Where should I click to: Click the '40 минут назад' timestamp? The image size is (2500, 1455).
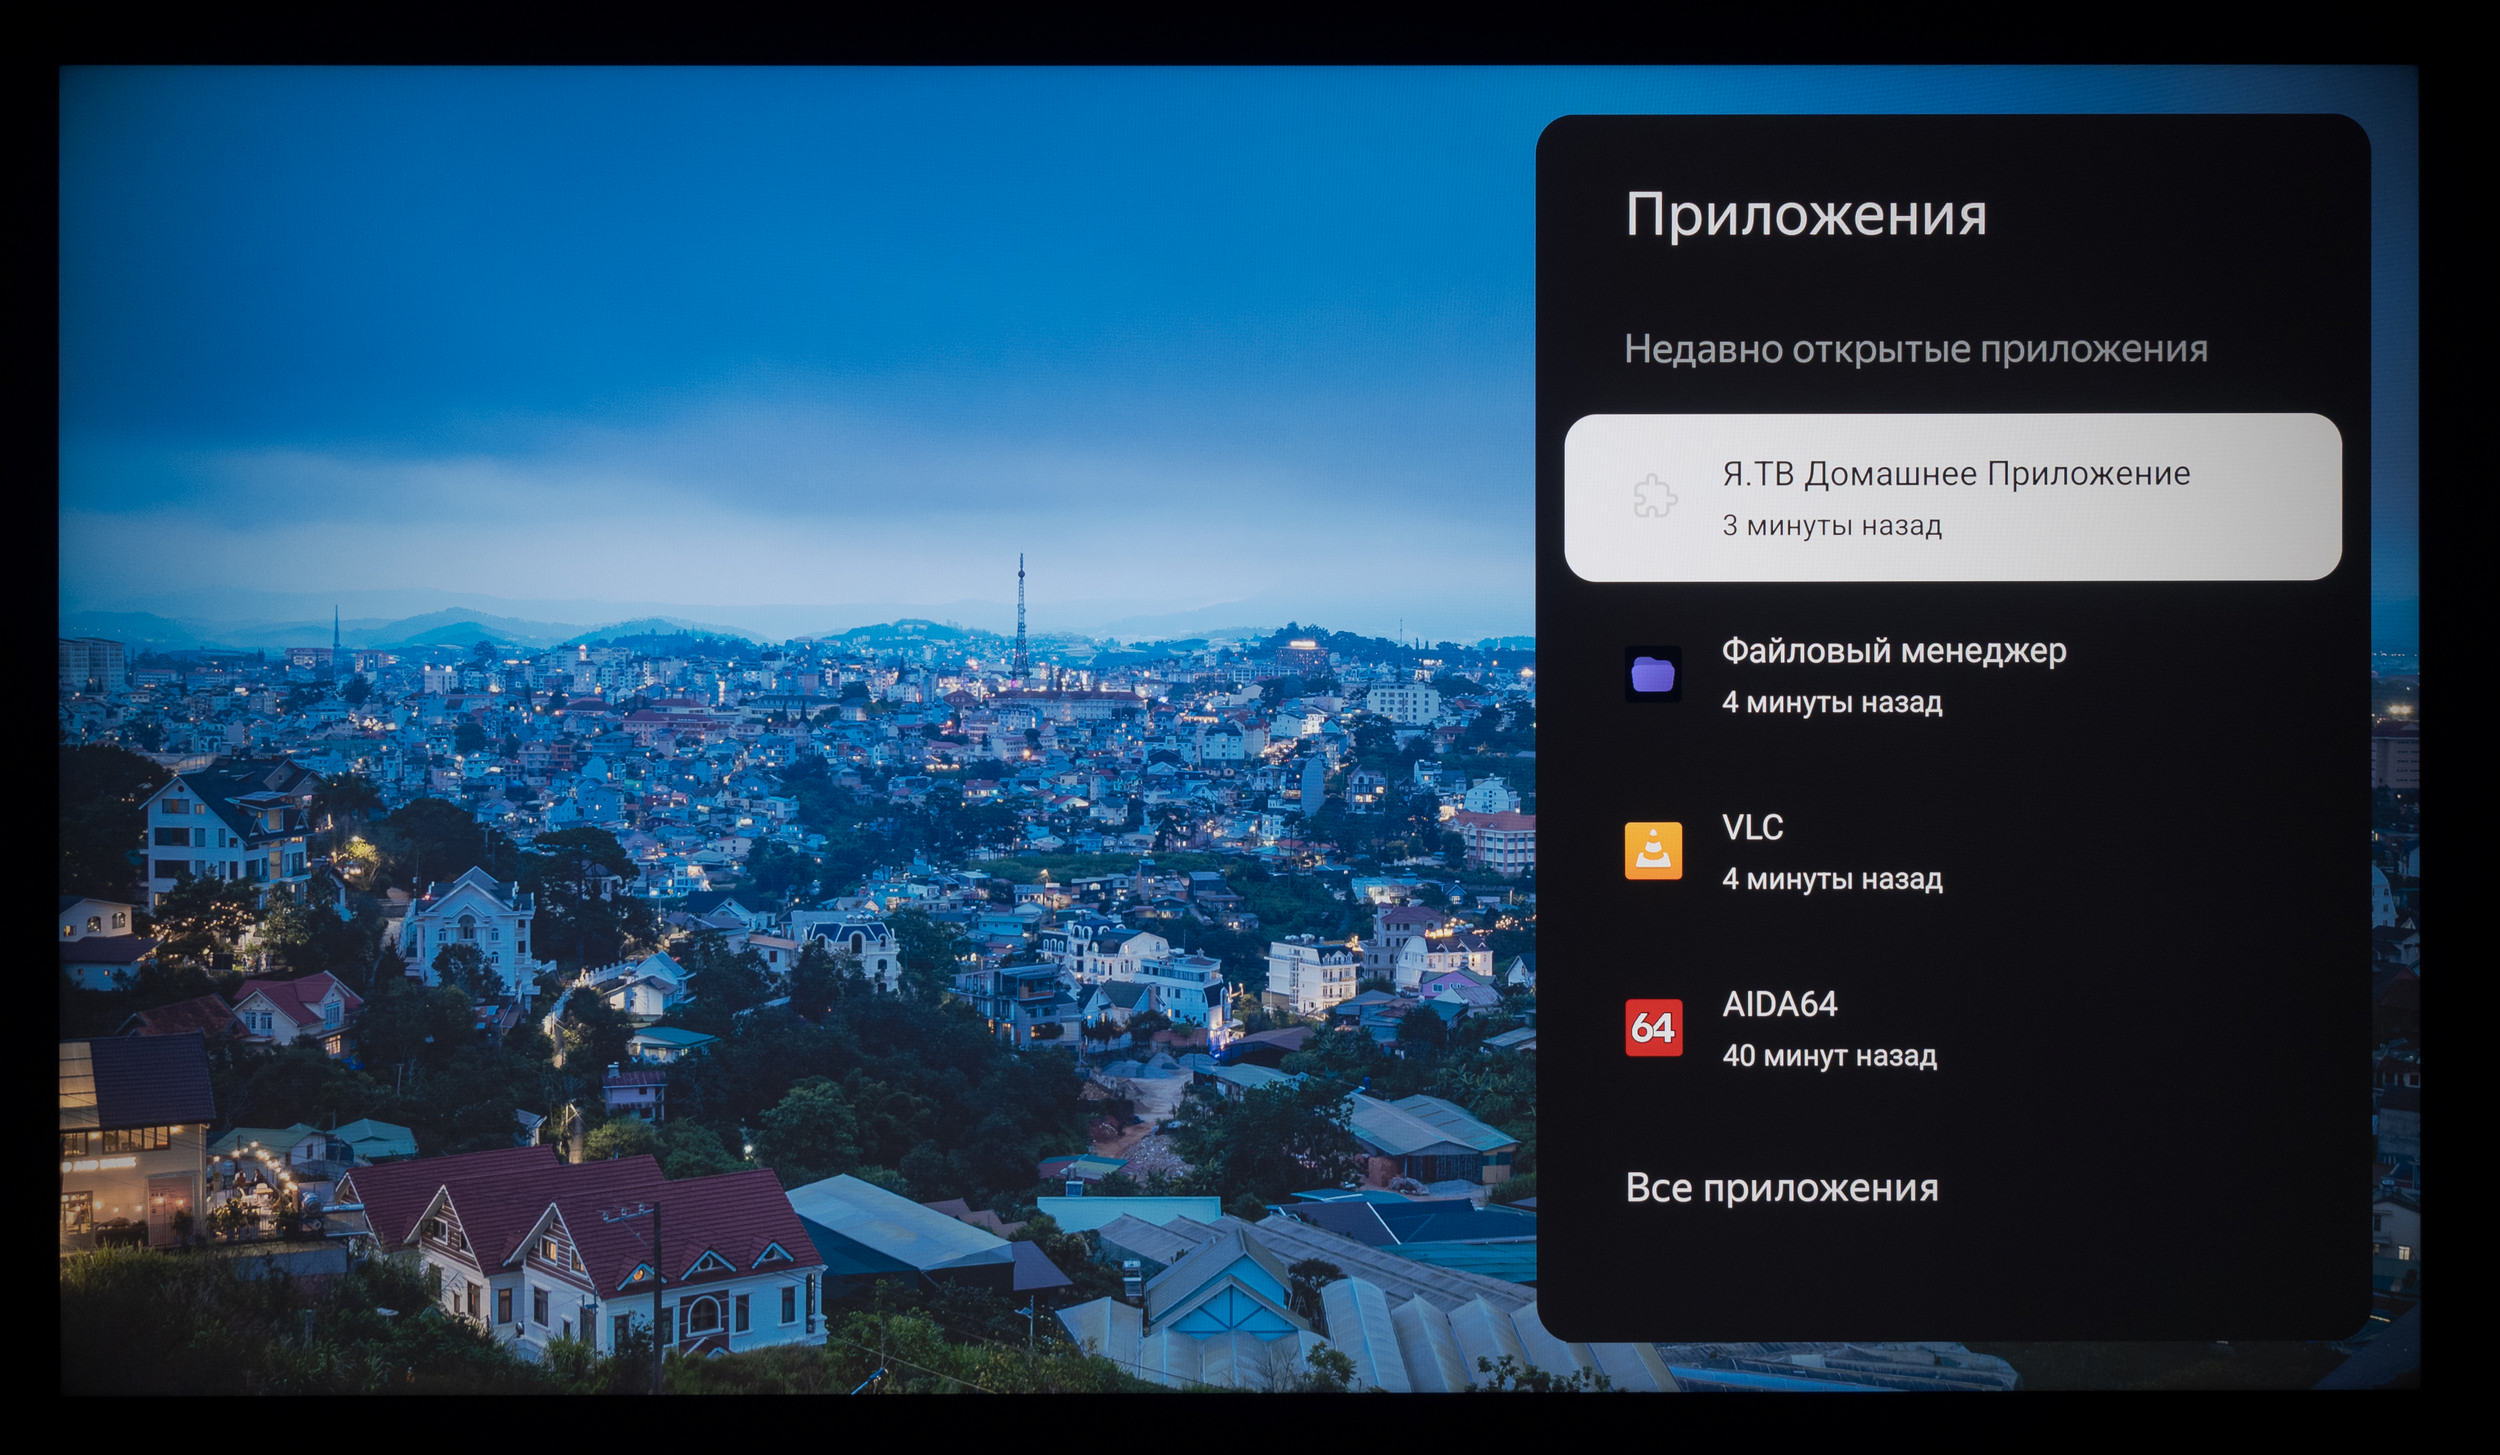(x=1829, y=1056)
